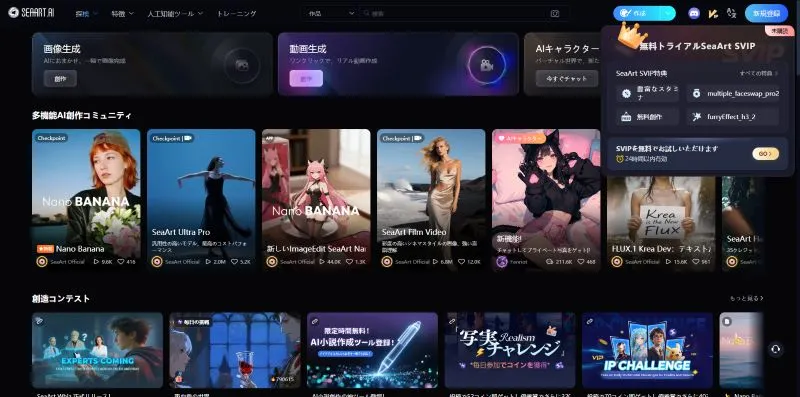
Task: Click the alarm clock icon in SVIP trial
Action: click(619, 159)
